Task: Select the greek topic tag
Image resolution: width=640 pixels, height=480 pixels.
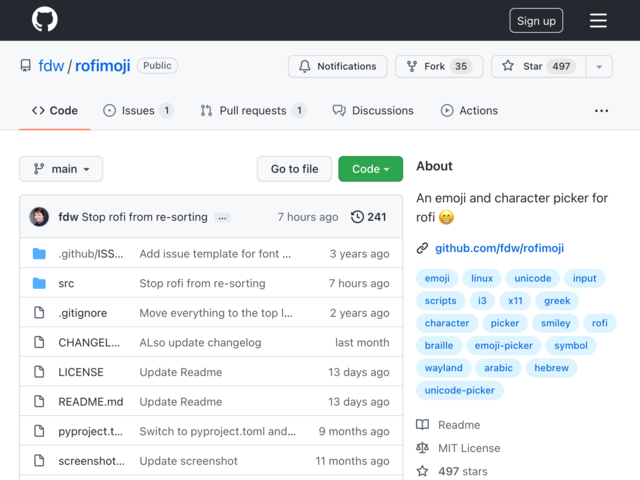Action: (557, 301)
